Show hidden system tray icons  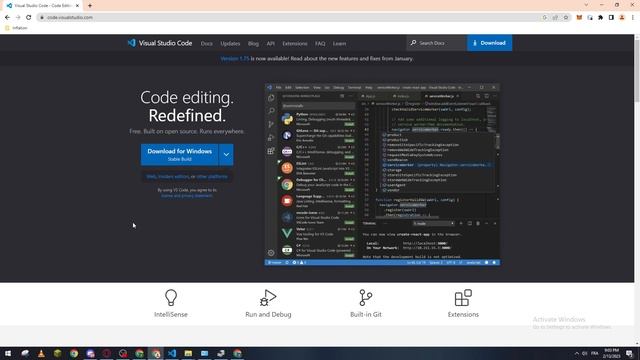pyautogui.click(x=577, y=353)
